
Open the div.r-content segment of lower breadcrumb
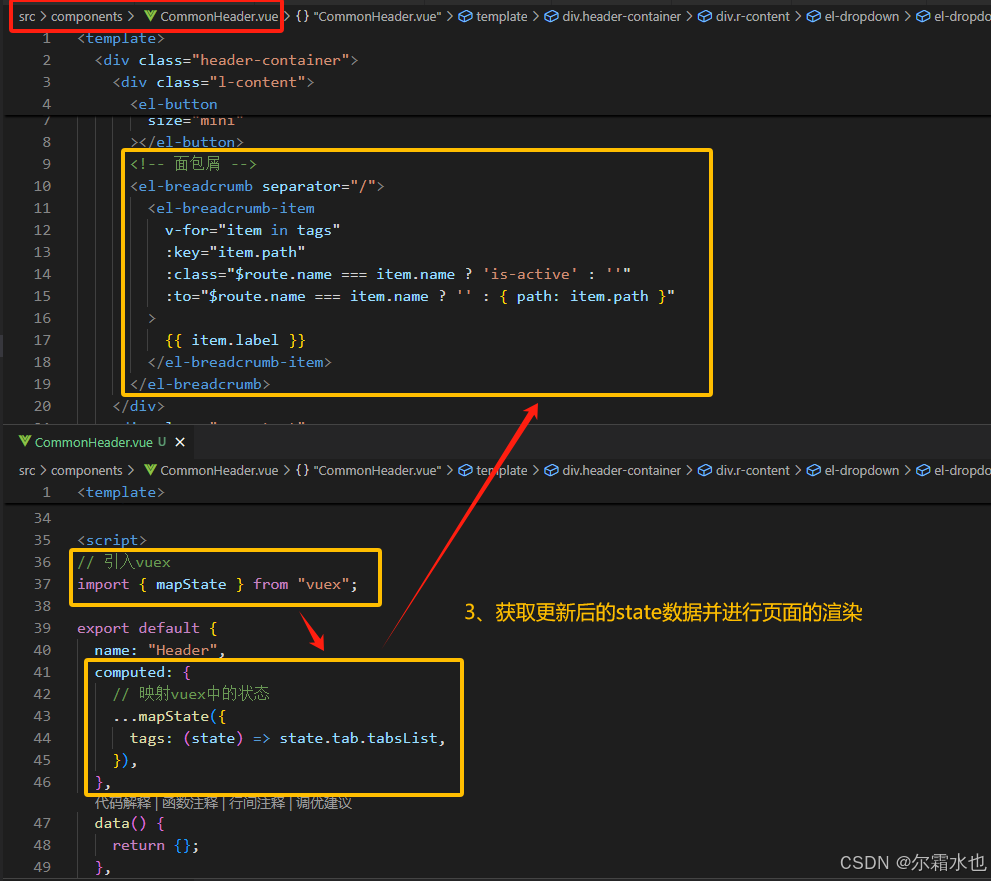(753, 470)
